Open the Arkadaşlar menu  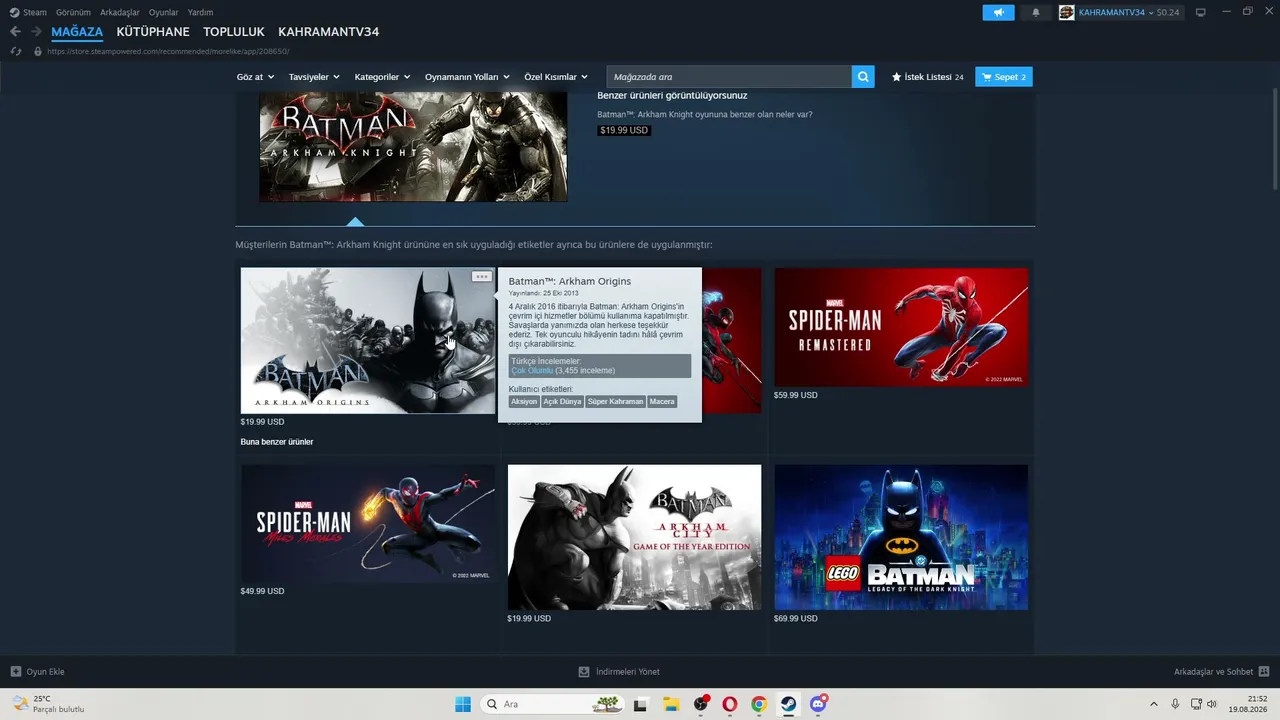click(x=120, y=12)
